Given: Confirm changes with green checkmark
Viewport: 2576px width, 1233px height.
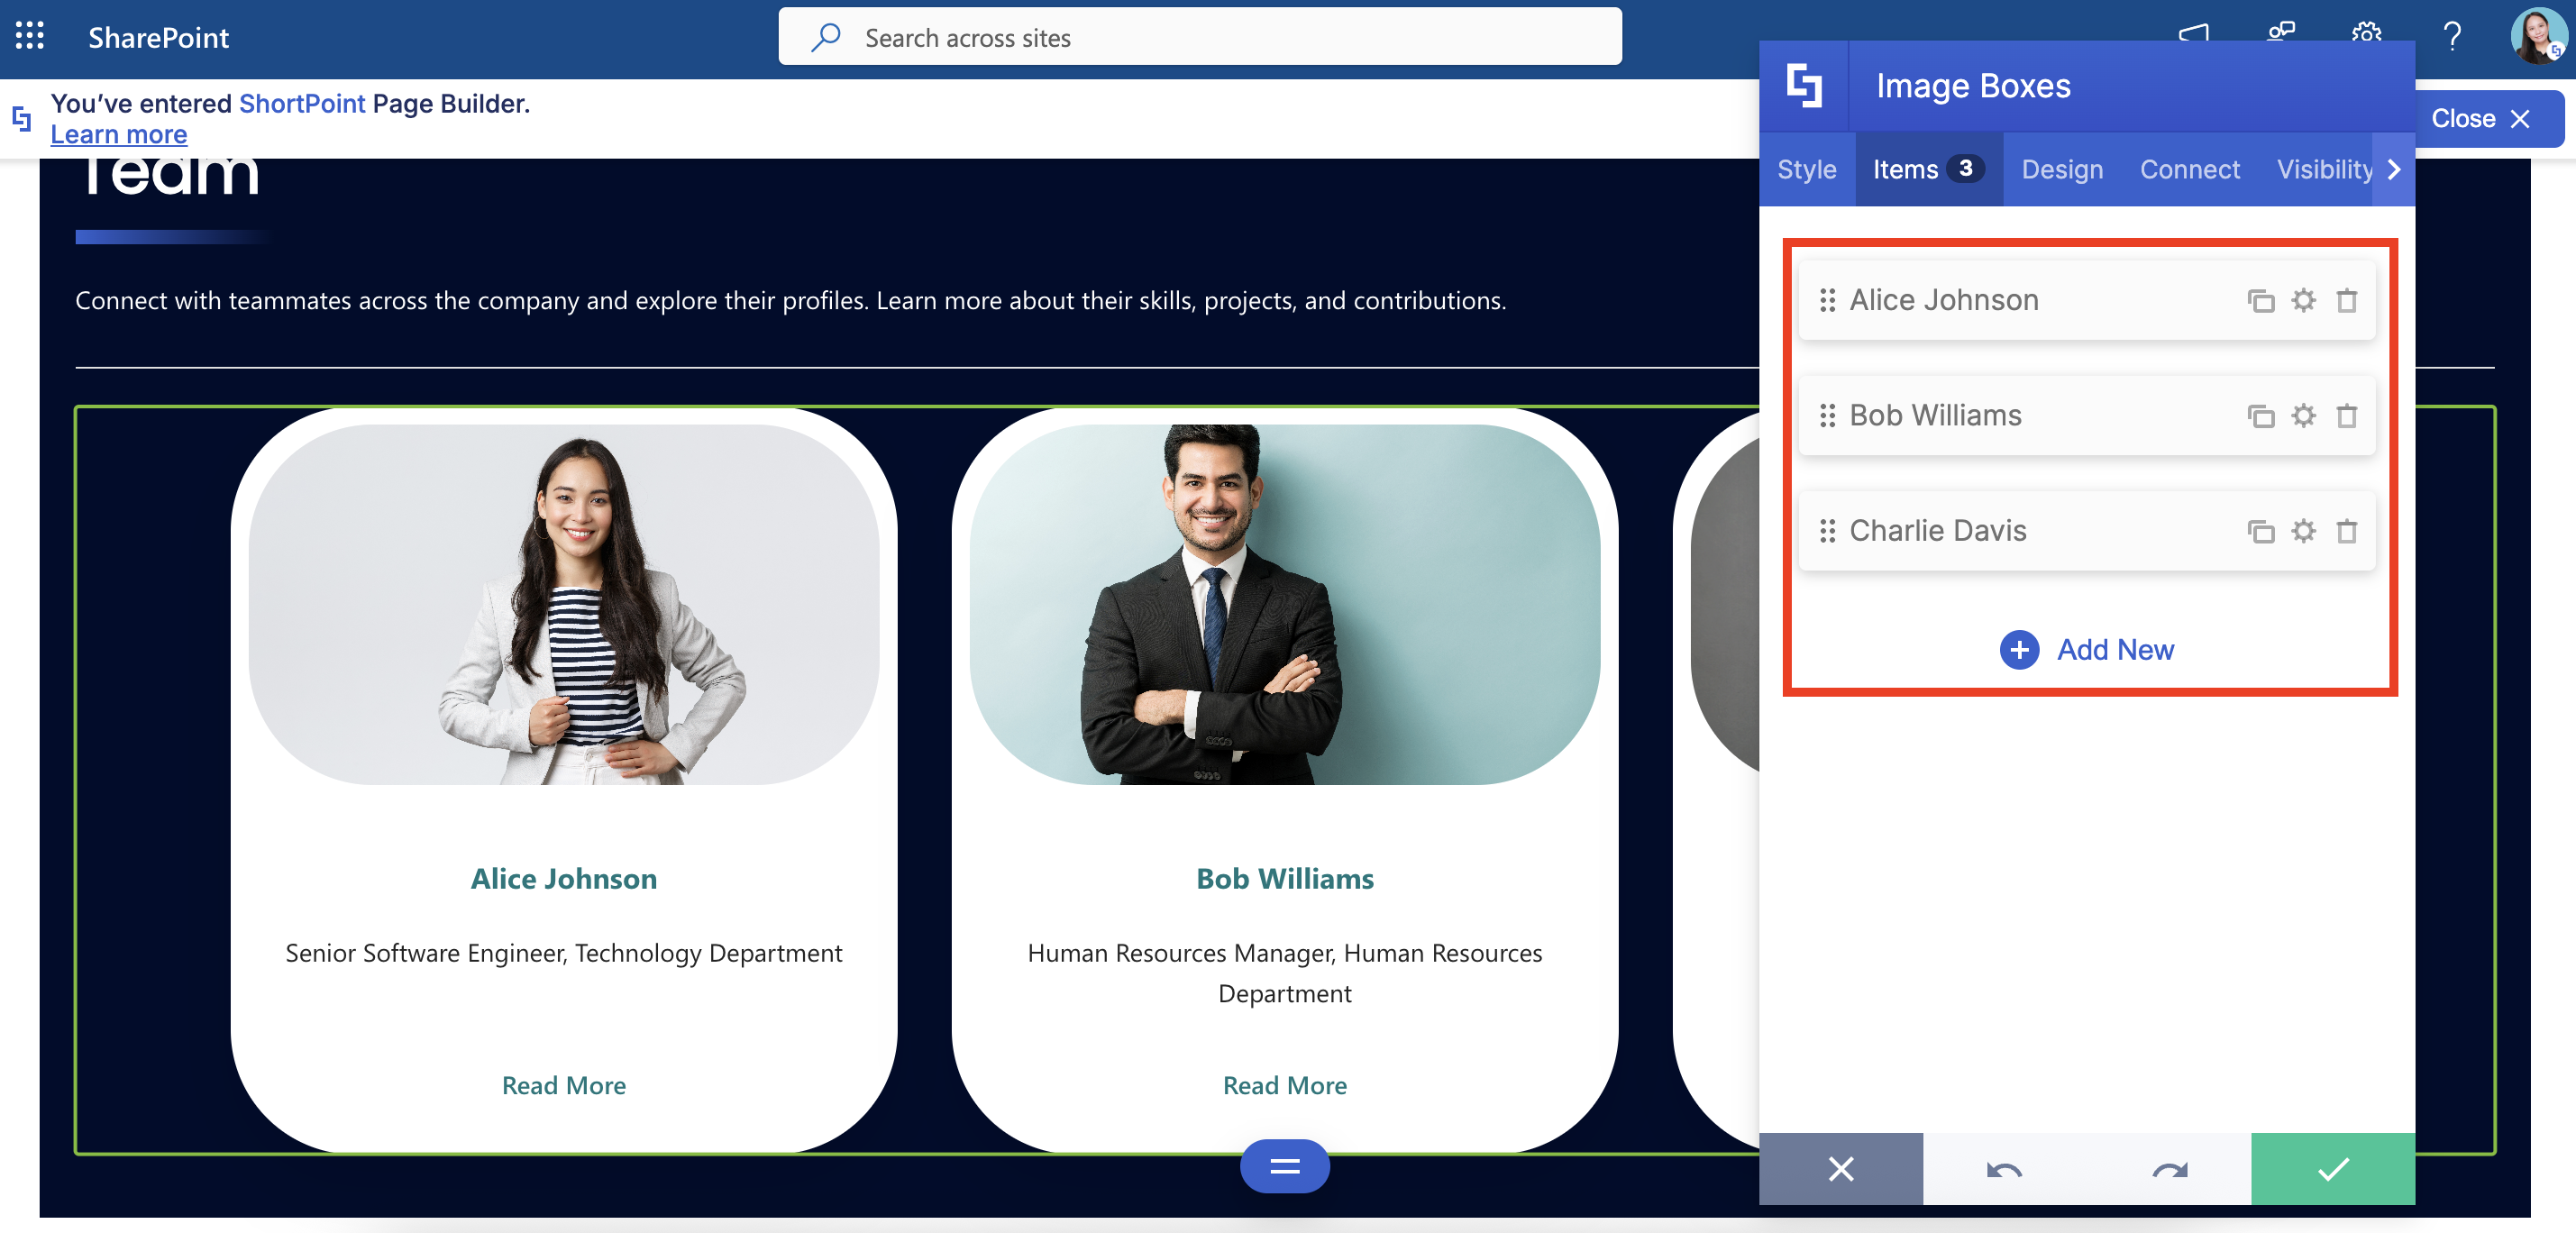Looking at the screenshot, I should point(2332,1168).
